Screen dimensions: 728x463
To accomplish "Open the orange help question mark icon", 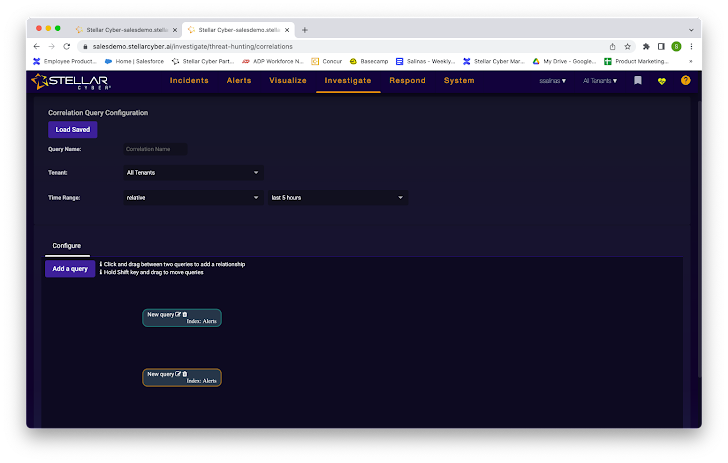I will (x=685, y=80).
